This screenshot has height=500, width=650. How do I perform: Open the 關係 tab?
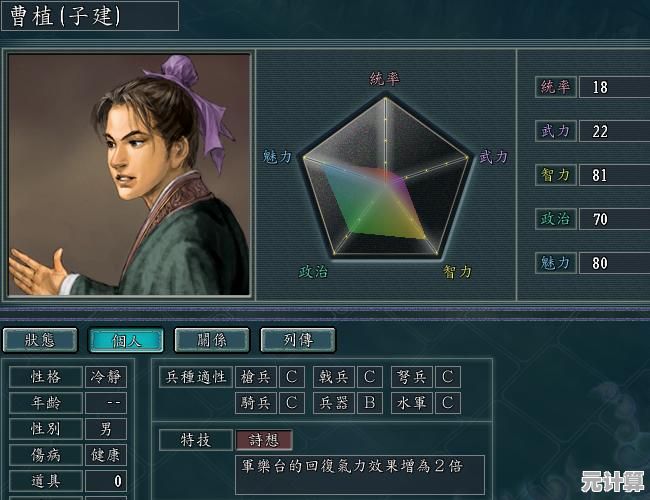(212, 340)
